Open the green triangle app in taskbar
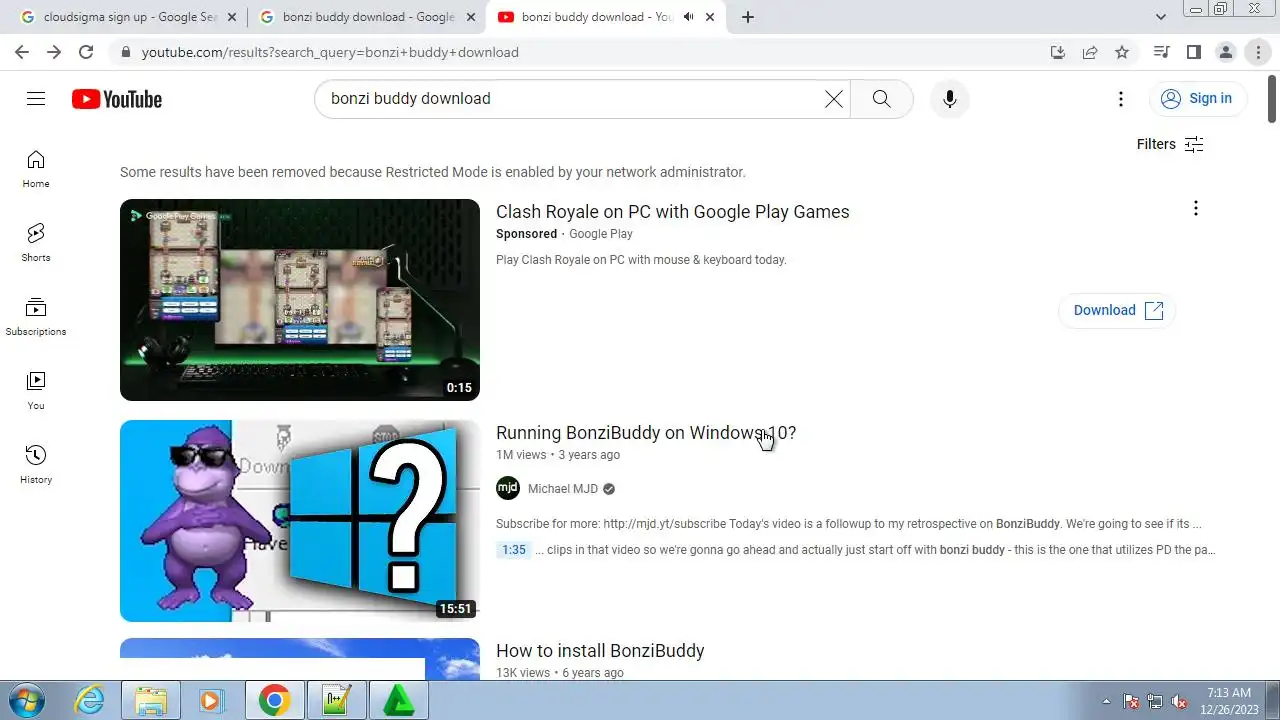The height and width of the screenshot is (720, 1280). pos(398,700)
